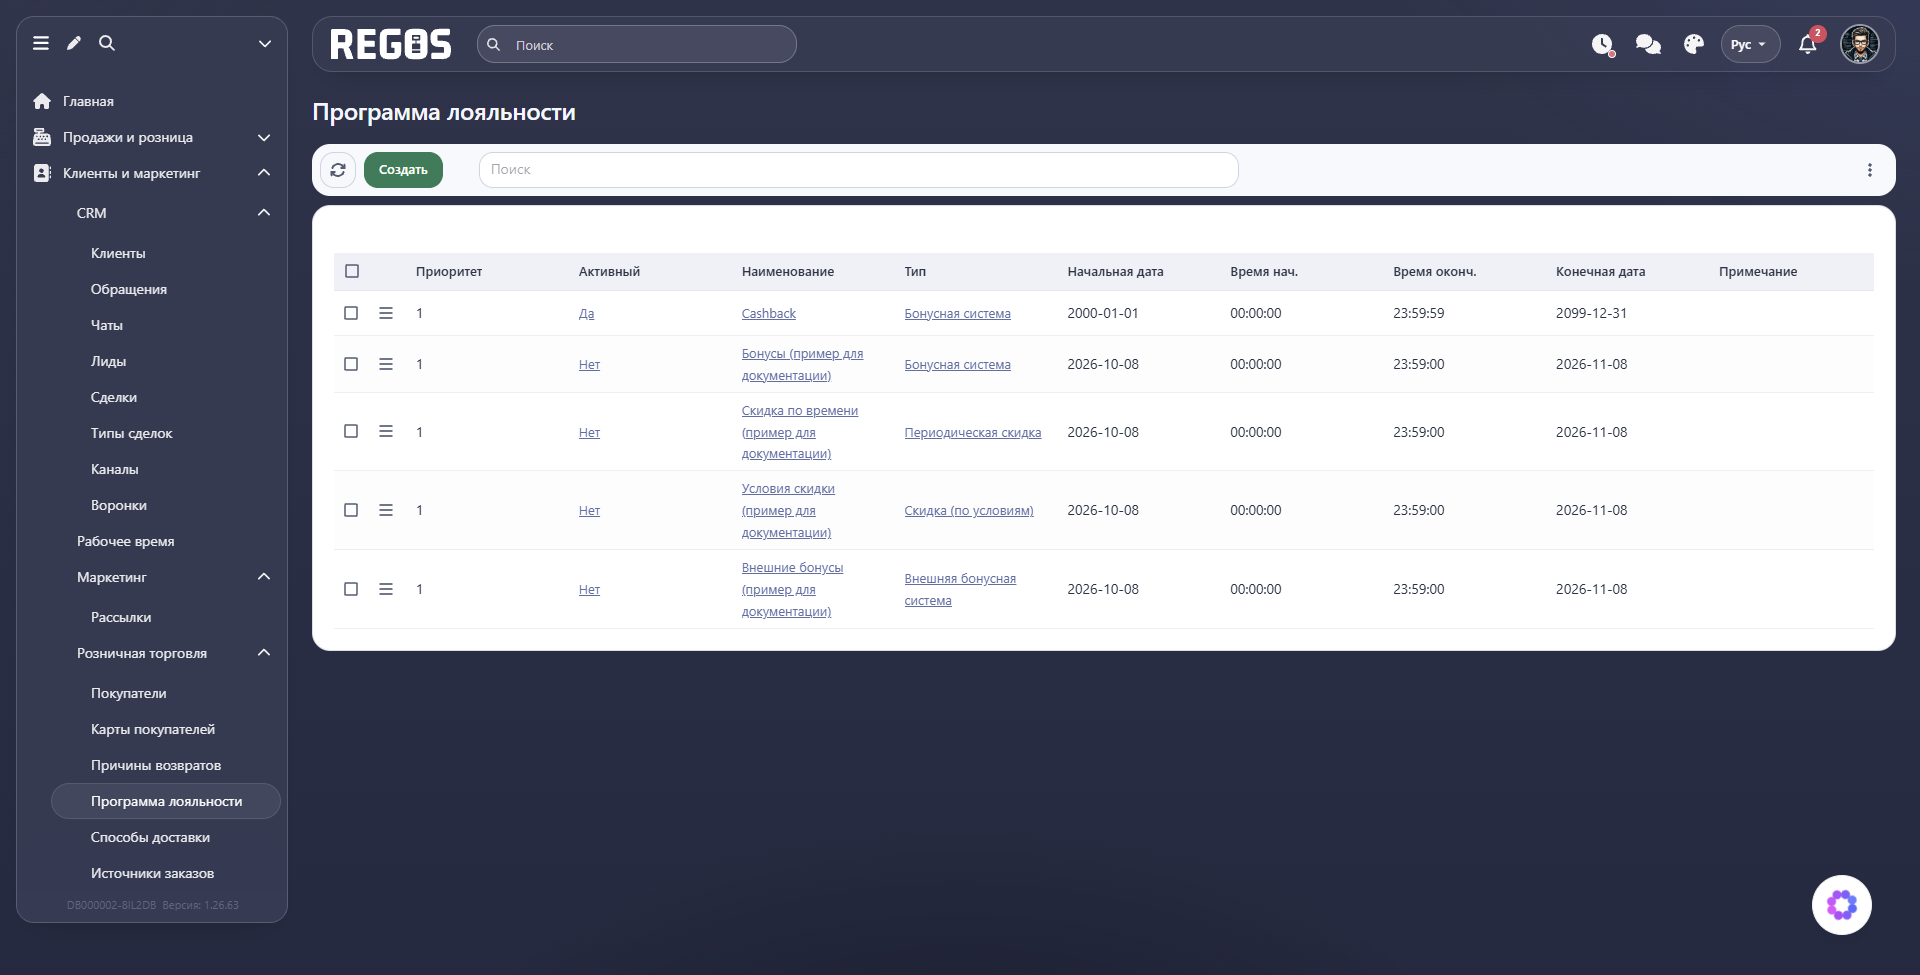Open Главная in the sidebar

pos(88,101)
